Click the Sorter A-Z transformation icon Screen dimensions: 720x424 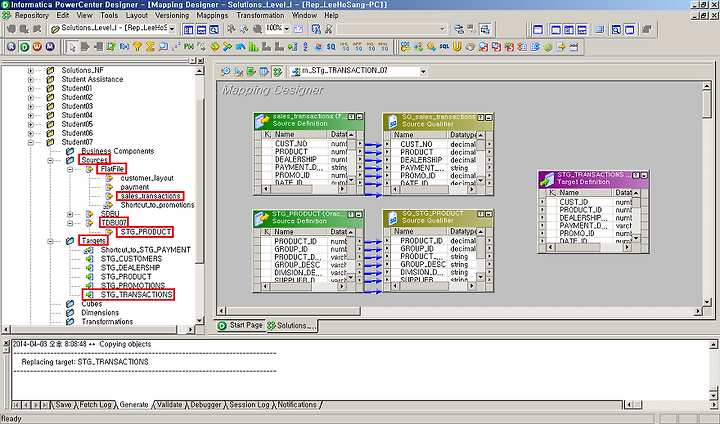pyautogui.click(x=305, y=46)
